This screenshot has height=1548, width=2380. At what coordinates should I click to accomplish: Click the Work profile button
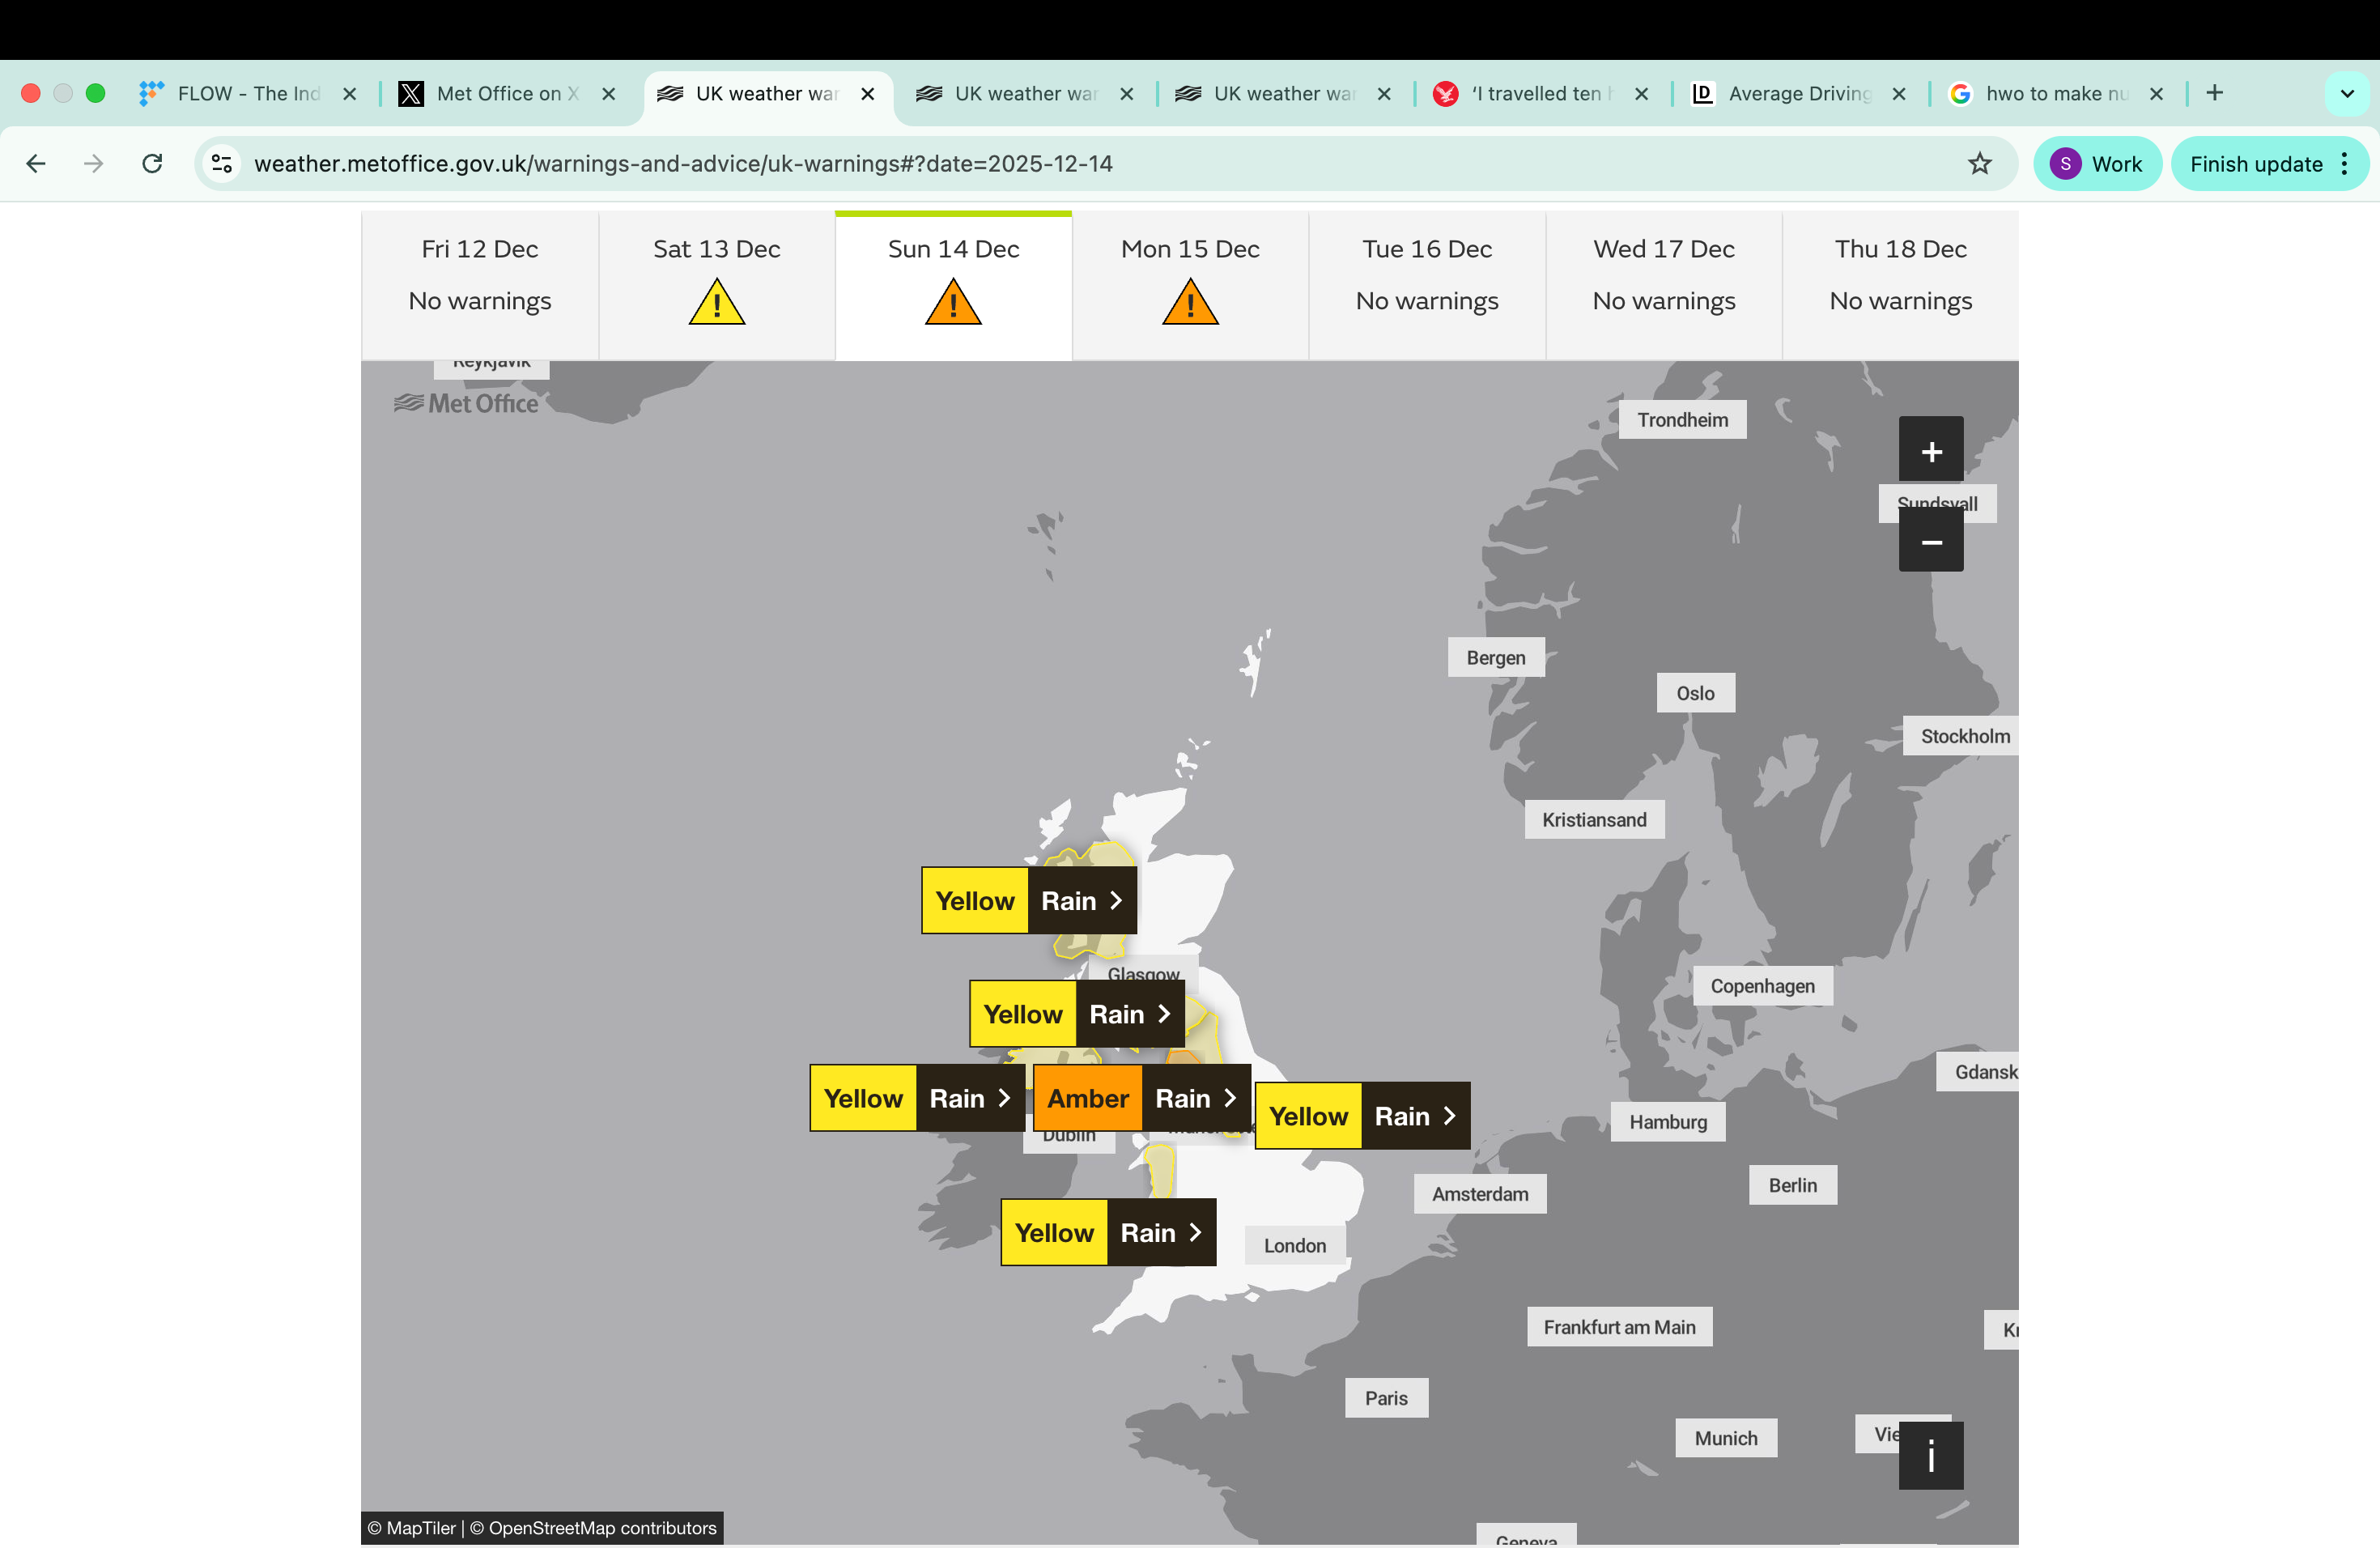tap(2097, 163)
